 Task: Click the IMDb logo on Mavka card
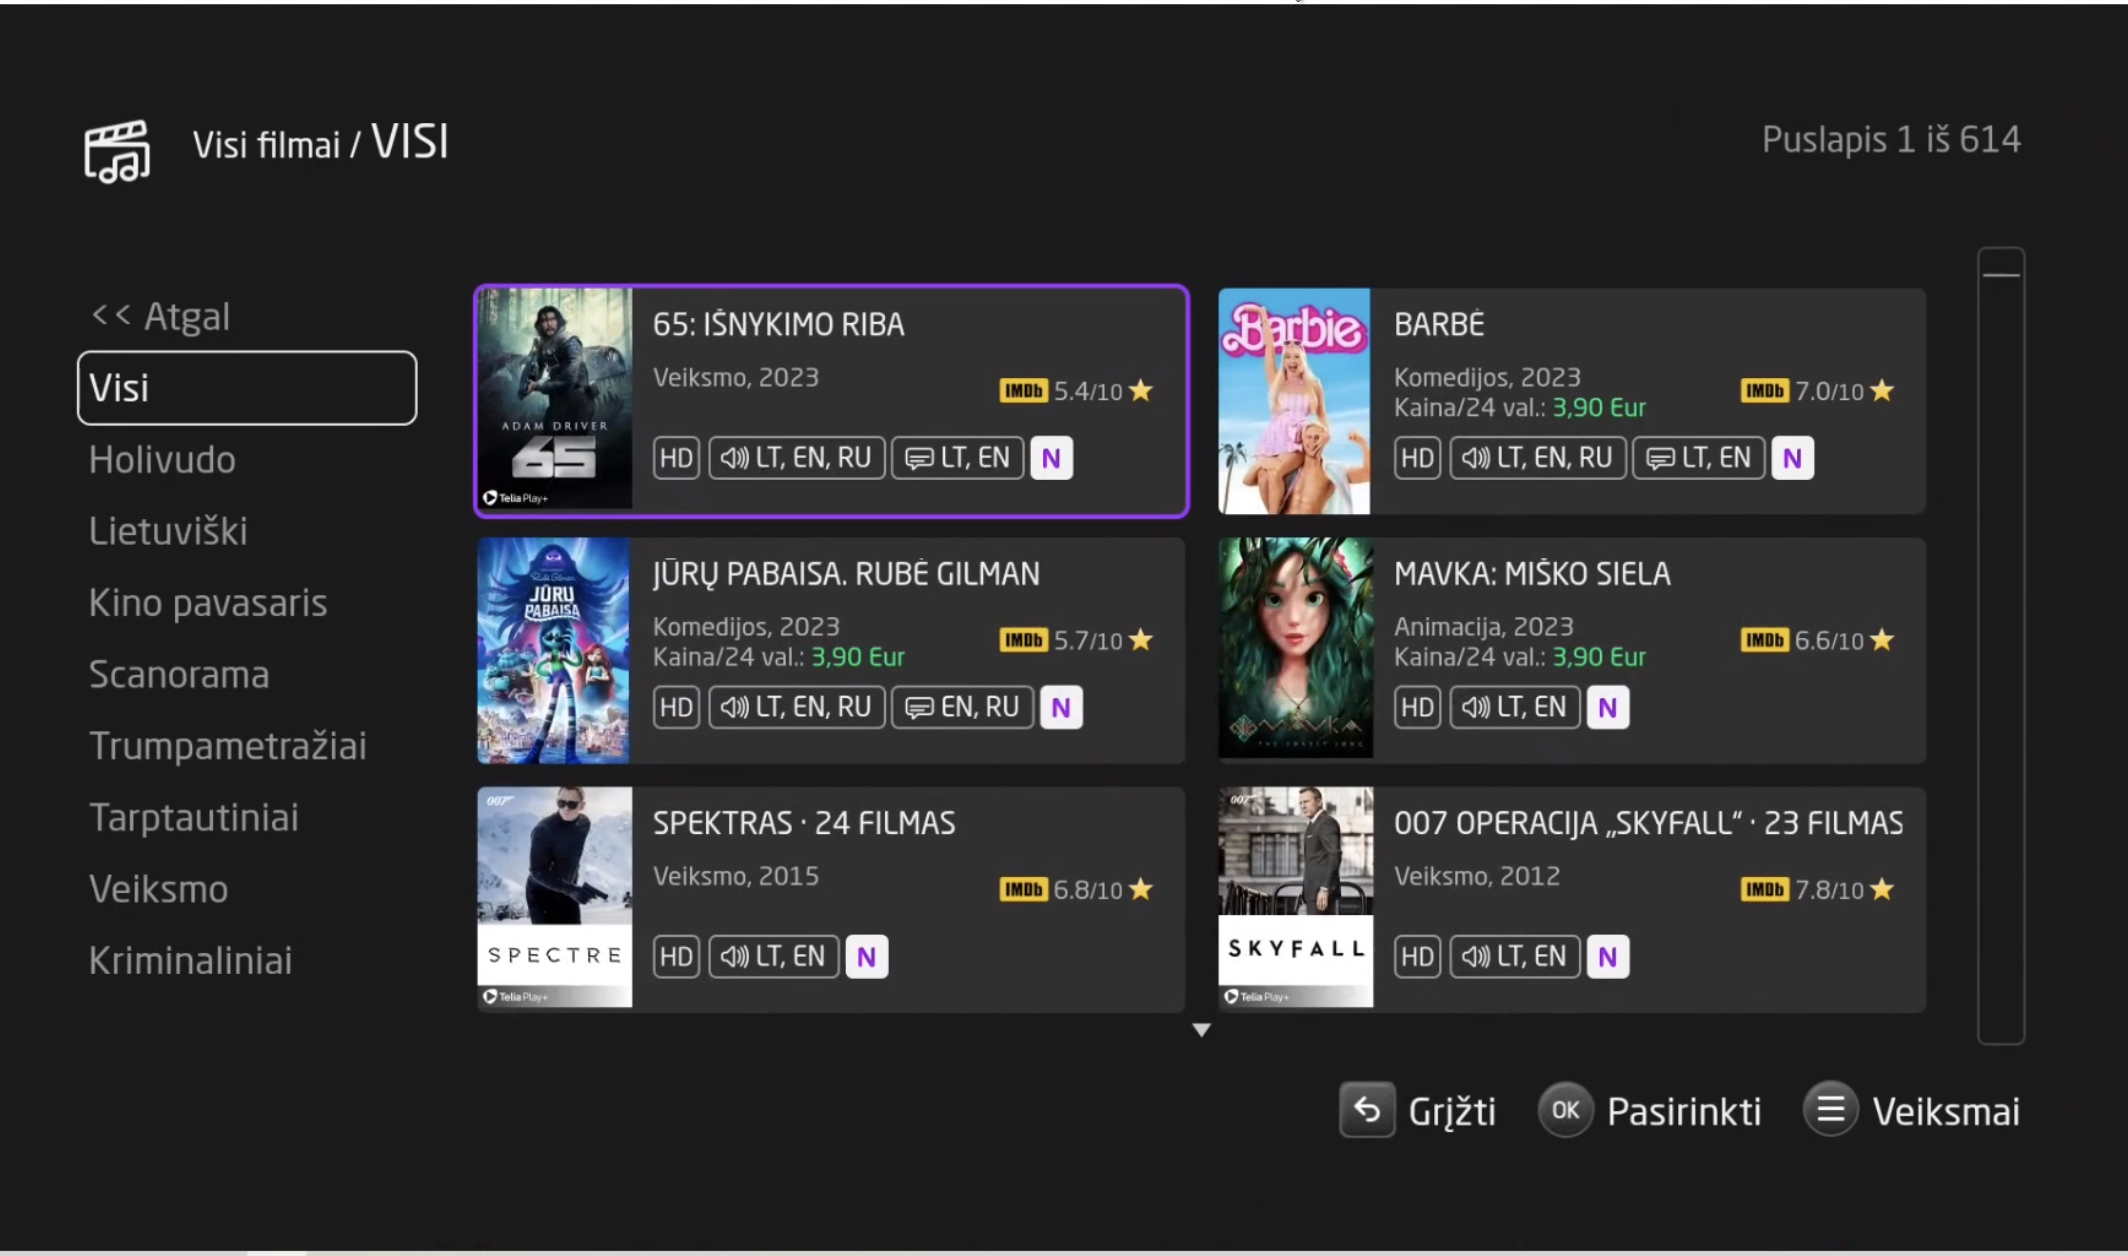(x=1764, y=640)
